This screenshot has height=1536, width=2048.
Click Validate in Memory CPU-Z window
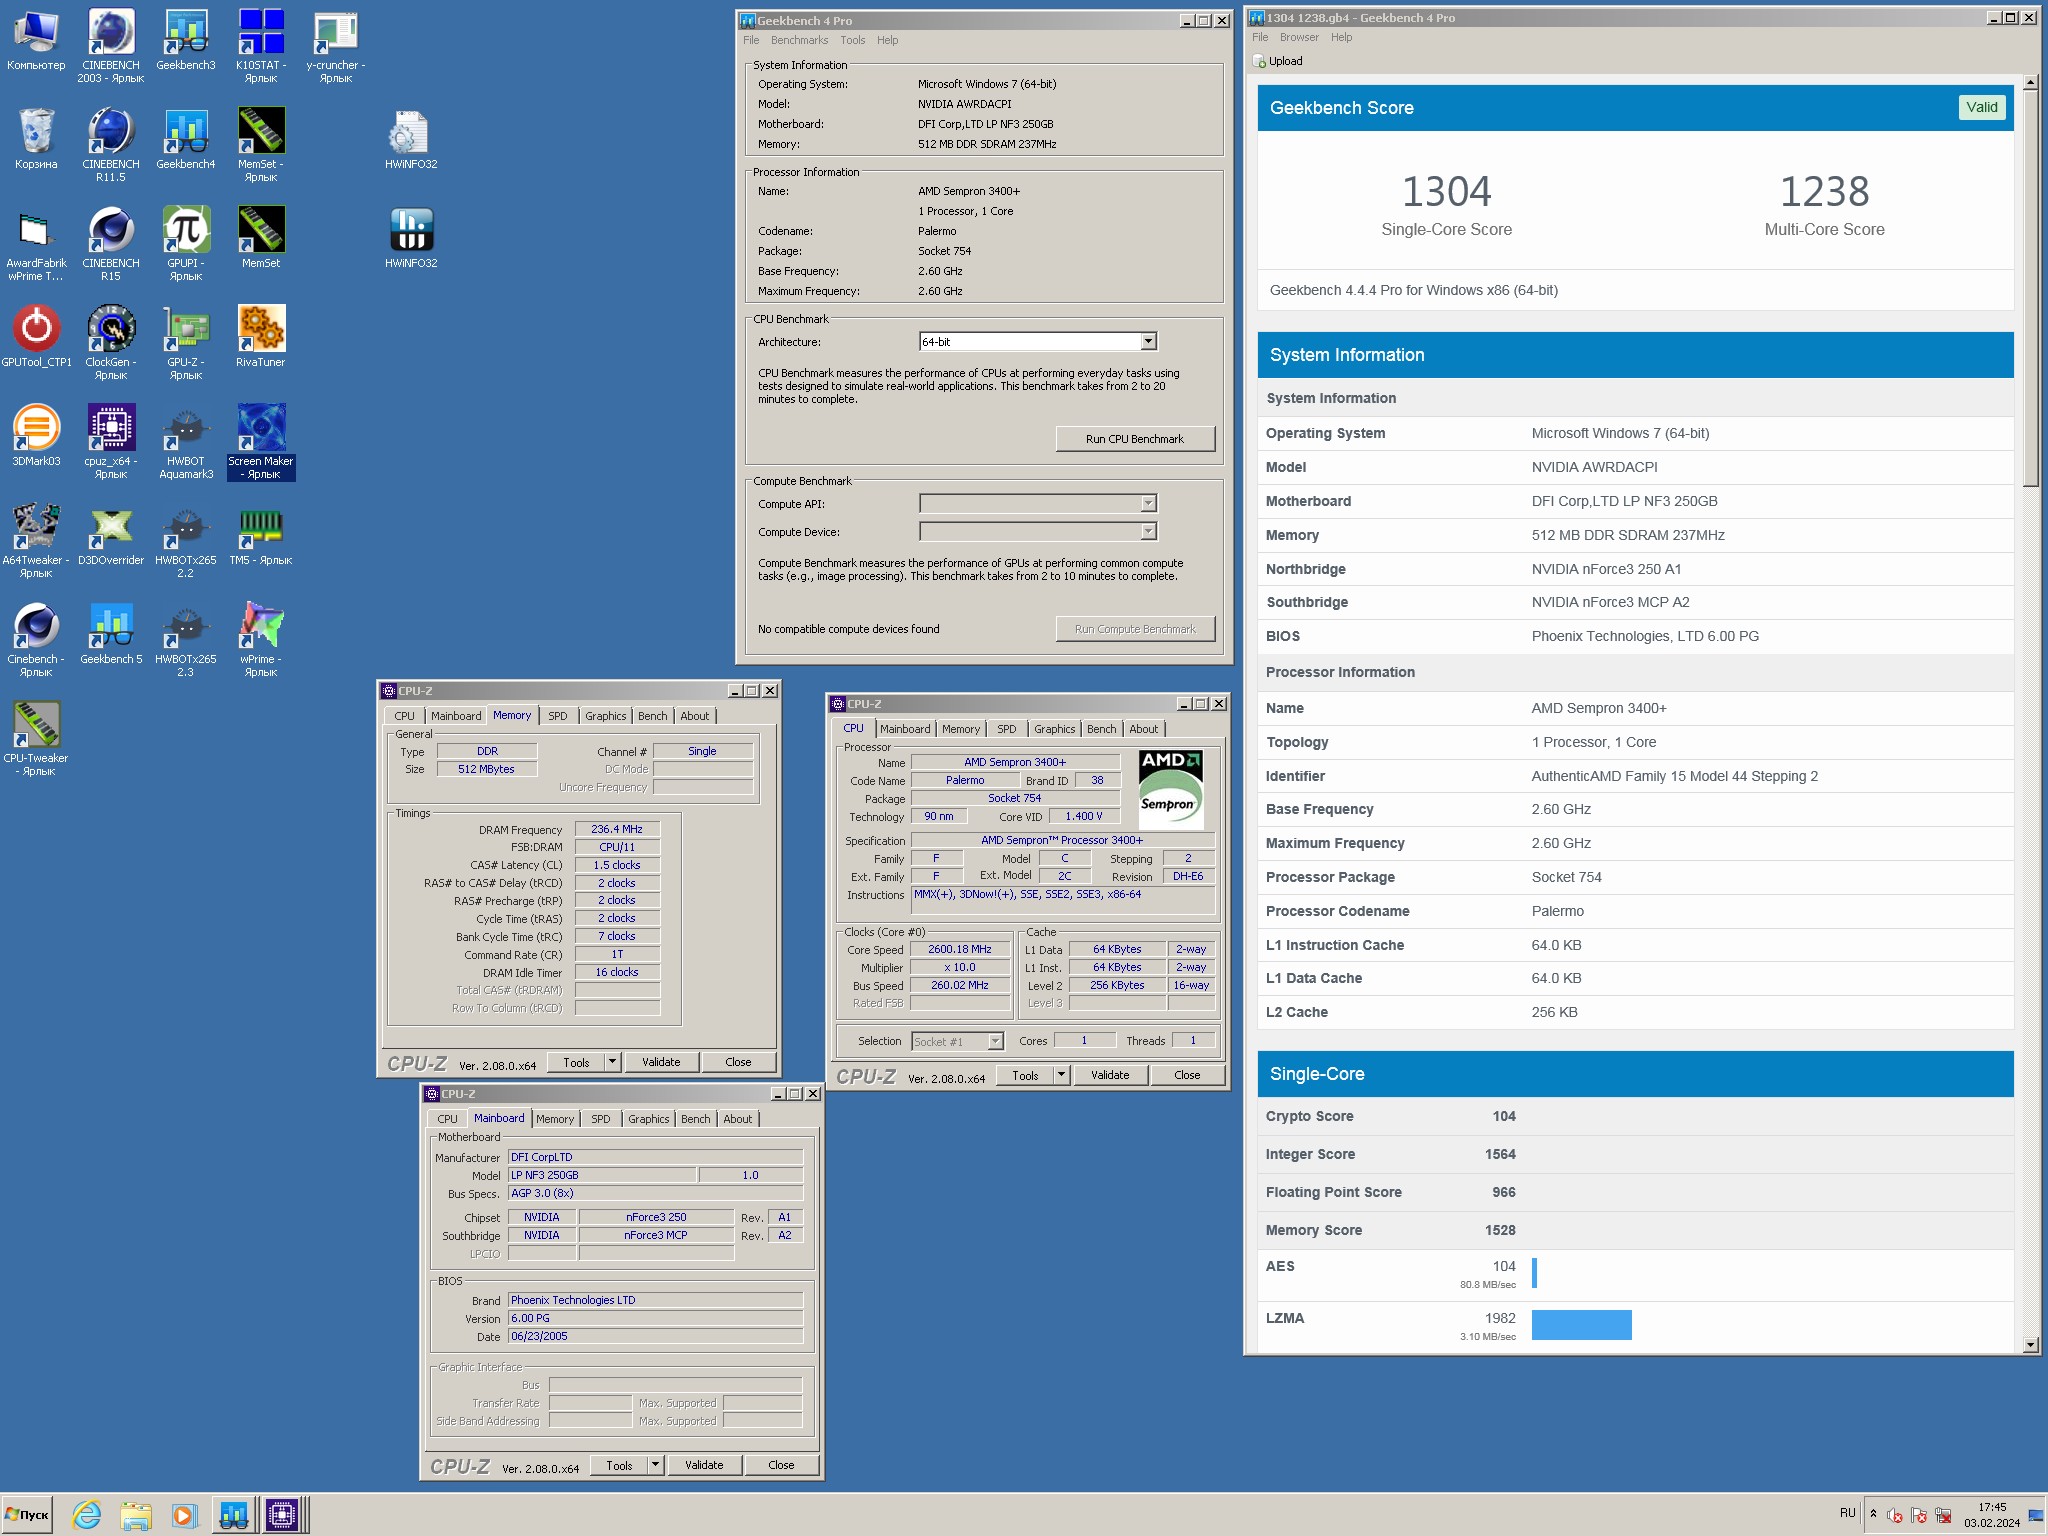point(661,1062)
